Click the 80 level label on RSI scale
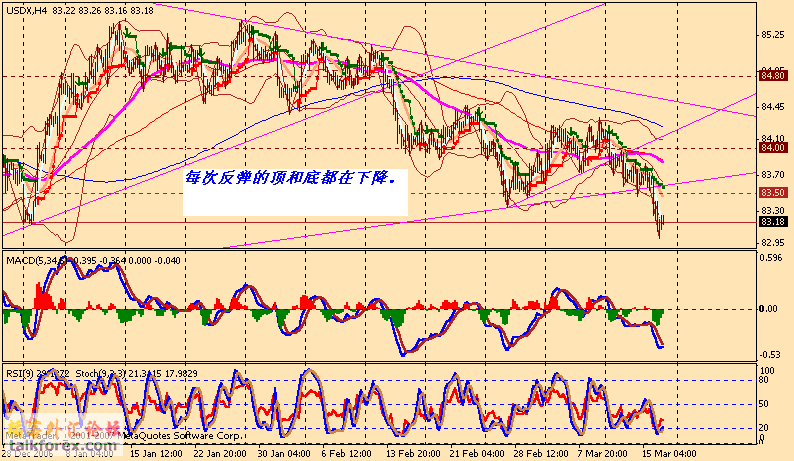 click(764, 380)
